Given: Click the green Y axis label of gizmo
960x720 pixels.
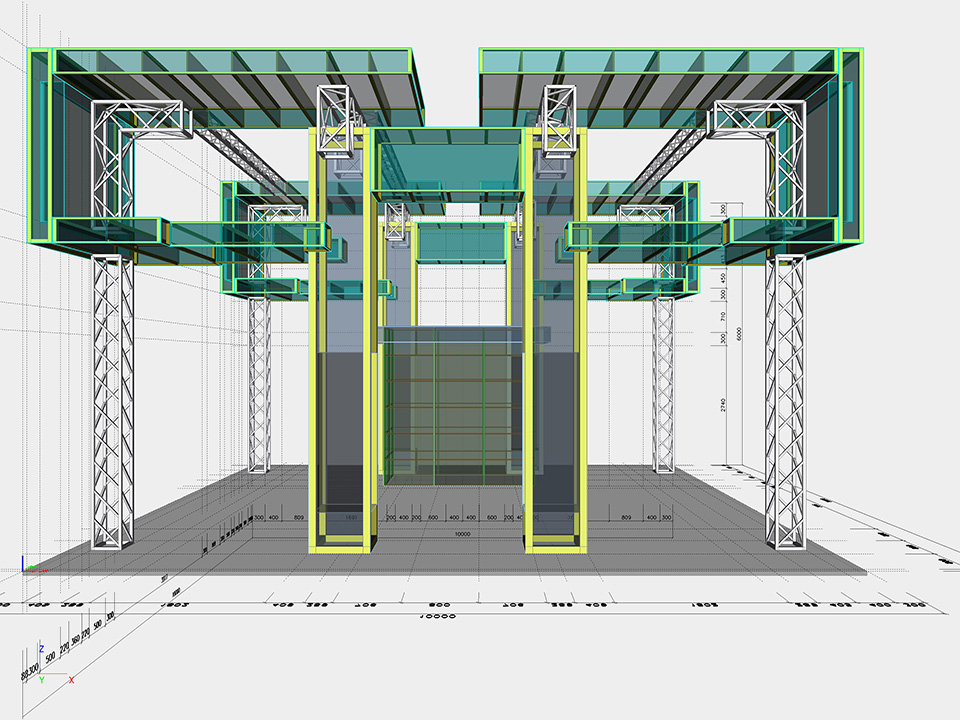Looking at the screenshot, I should (x=40, y=681).
